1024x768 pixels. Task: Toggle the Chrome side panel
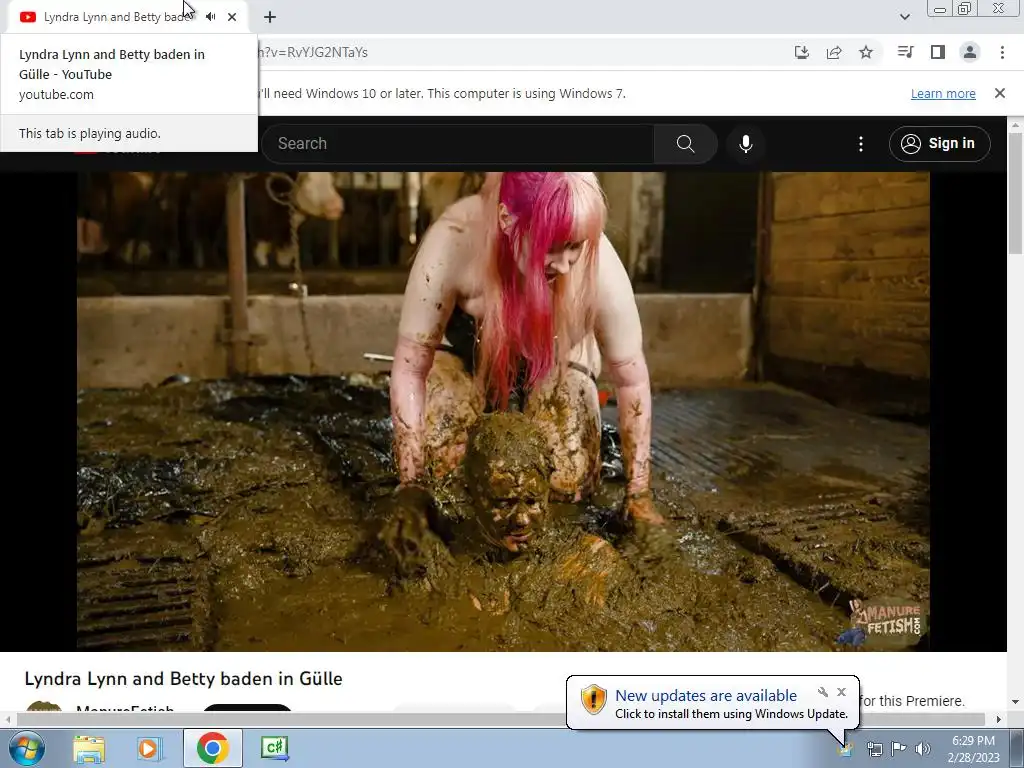click(938, 52)
